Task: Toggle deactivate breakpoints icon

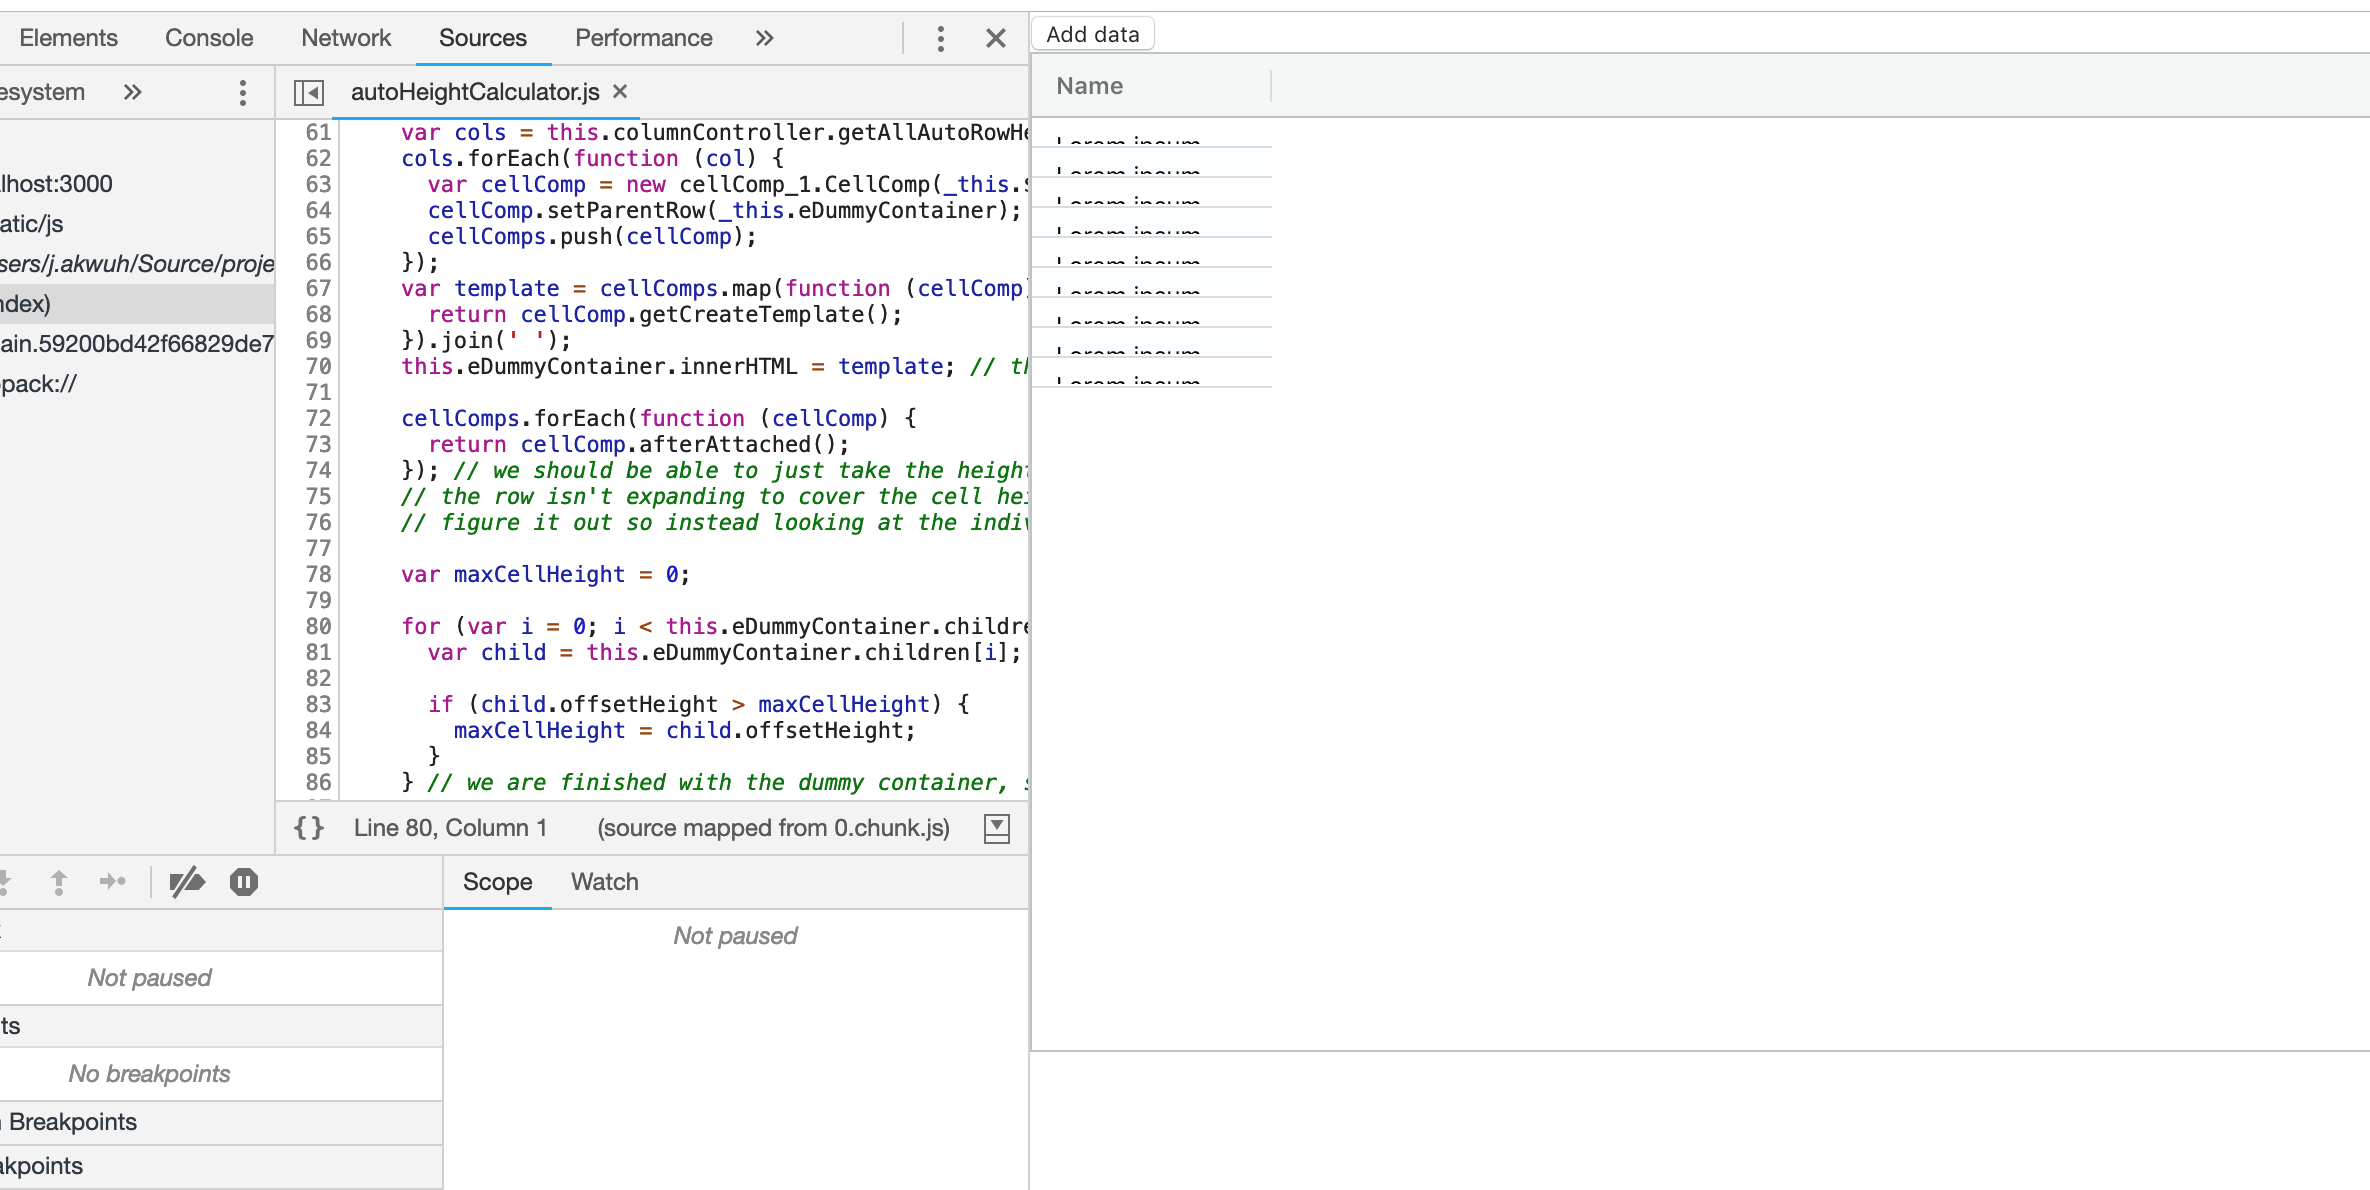Action: coord(187,882)
